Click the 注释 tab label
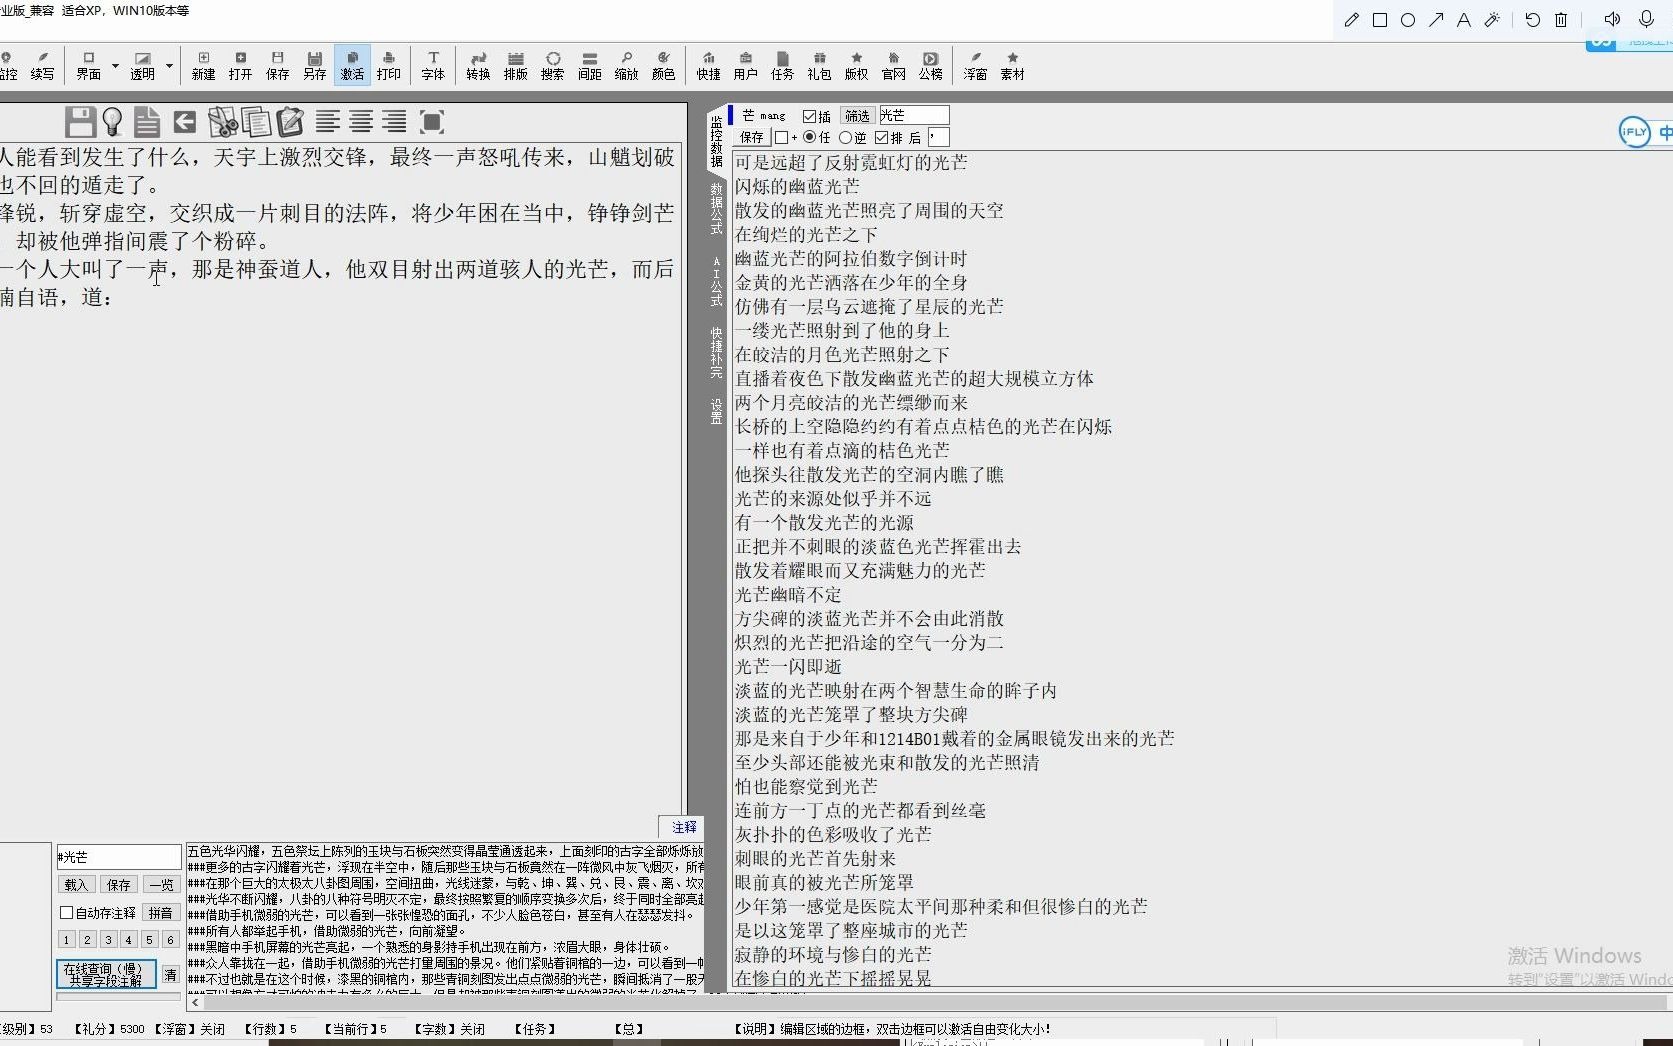This screenshot has width=1673, height=1046. [685, 827]
